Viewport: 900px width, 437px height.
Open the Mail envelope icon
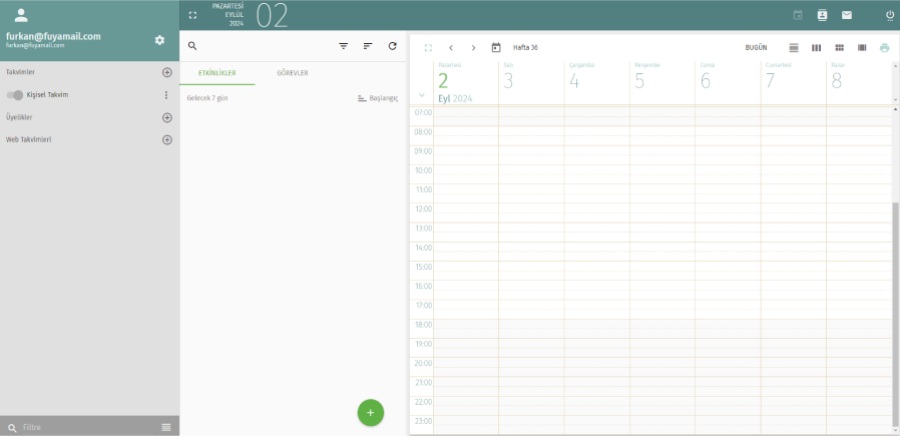click(x=846, y=15)
